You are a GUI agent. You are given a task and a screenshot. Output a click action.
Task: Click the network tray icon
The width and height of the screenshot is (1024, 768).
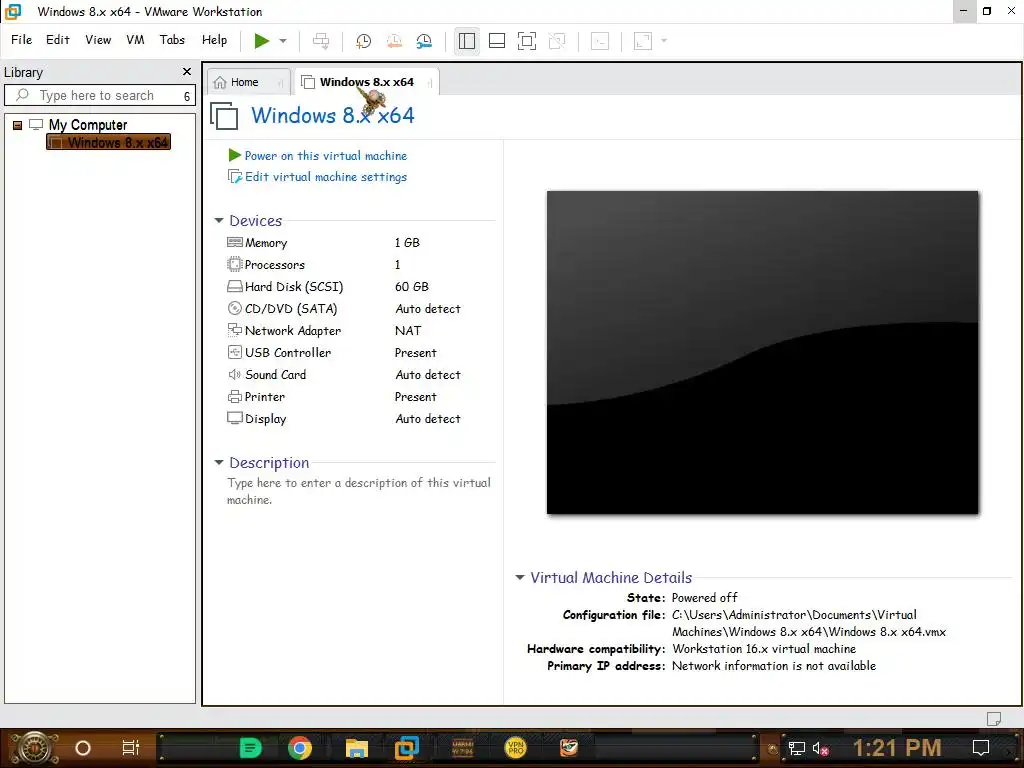click(x=796, y=748)
